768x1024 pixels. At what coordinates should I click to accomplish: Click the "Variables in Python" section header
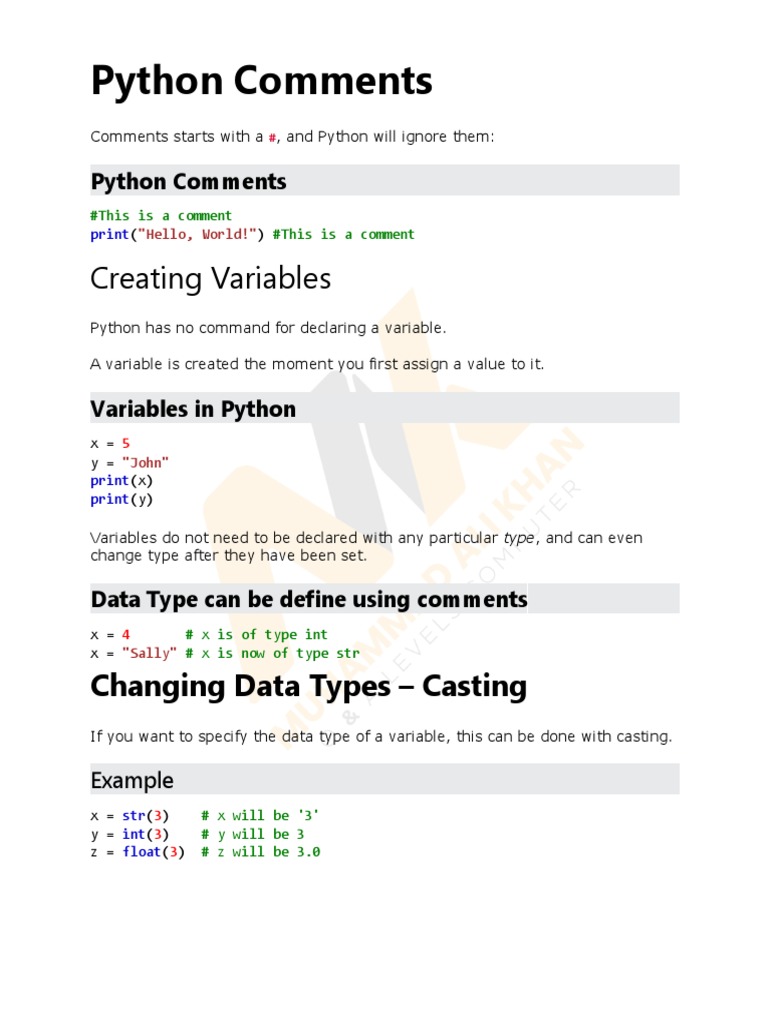click(x=193, y=409)
